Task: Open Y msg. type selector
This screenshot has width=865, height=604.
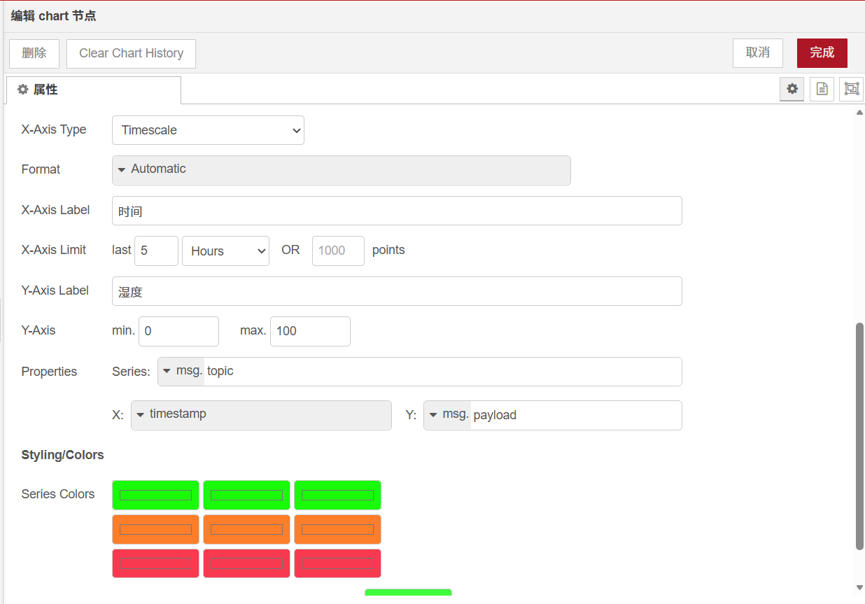Action: [447, 415]
